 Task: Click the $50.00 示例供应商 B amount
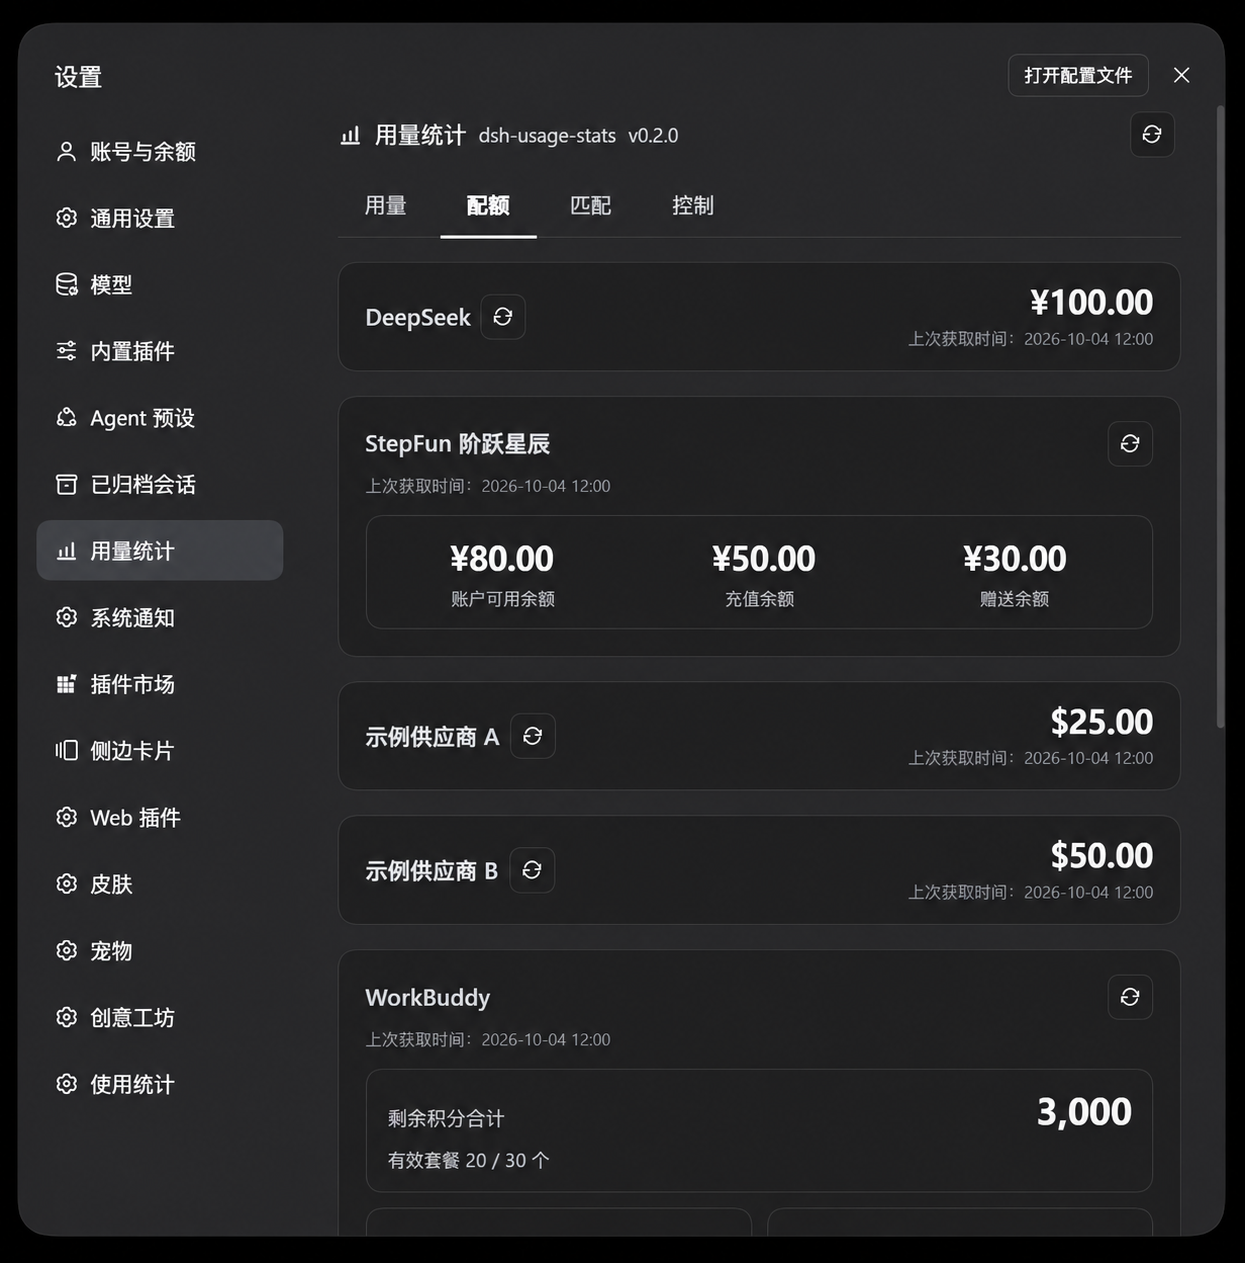[1101, 855]
